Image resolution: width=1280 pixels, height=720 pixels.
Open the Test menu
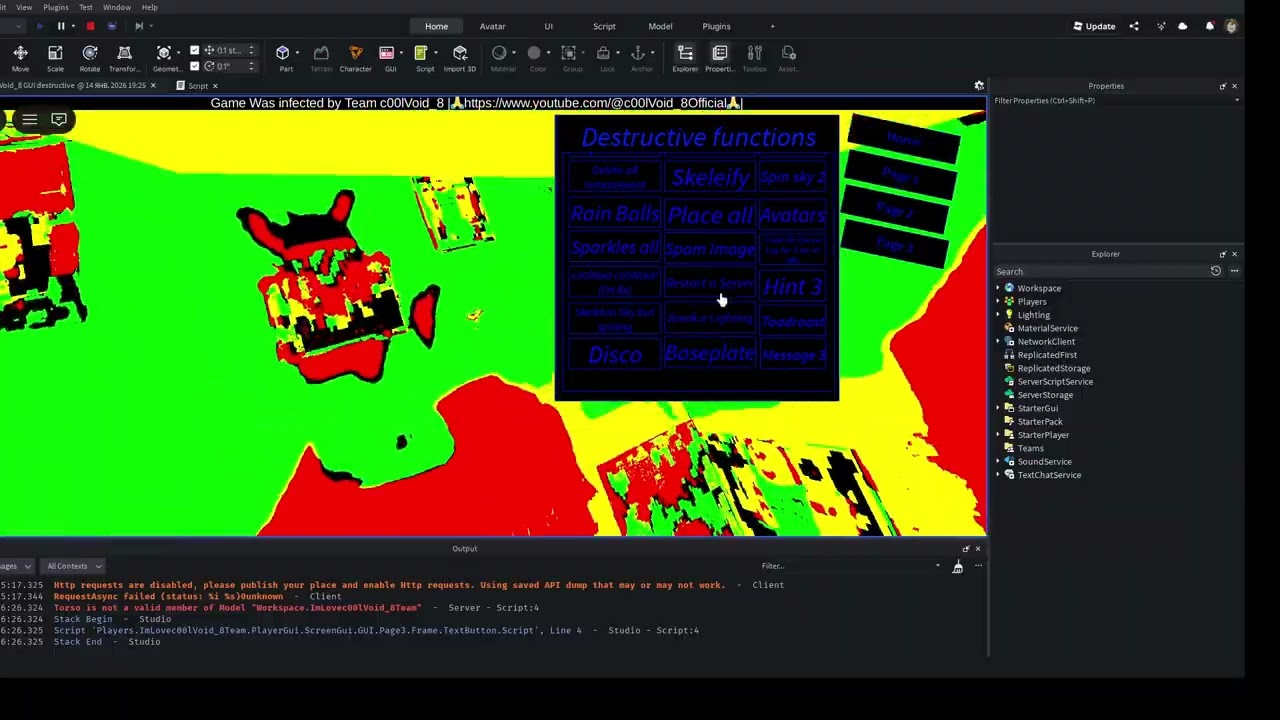pos(86,7)
